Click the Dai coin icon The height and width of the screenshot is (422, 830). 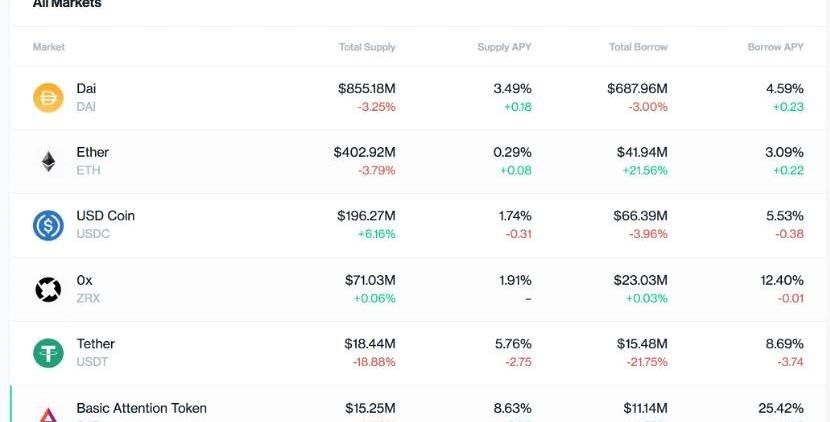click(x=48, y=98)
